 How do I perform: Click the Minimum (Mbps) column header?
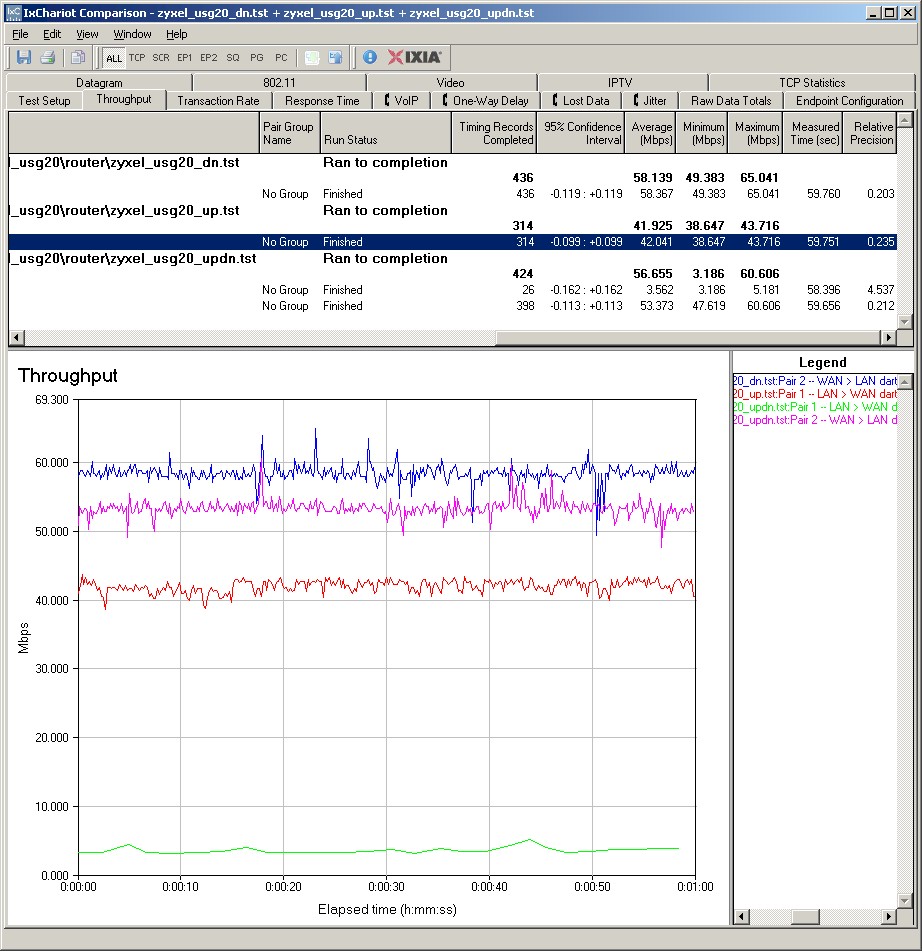[702, 133]
